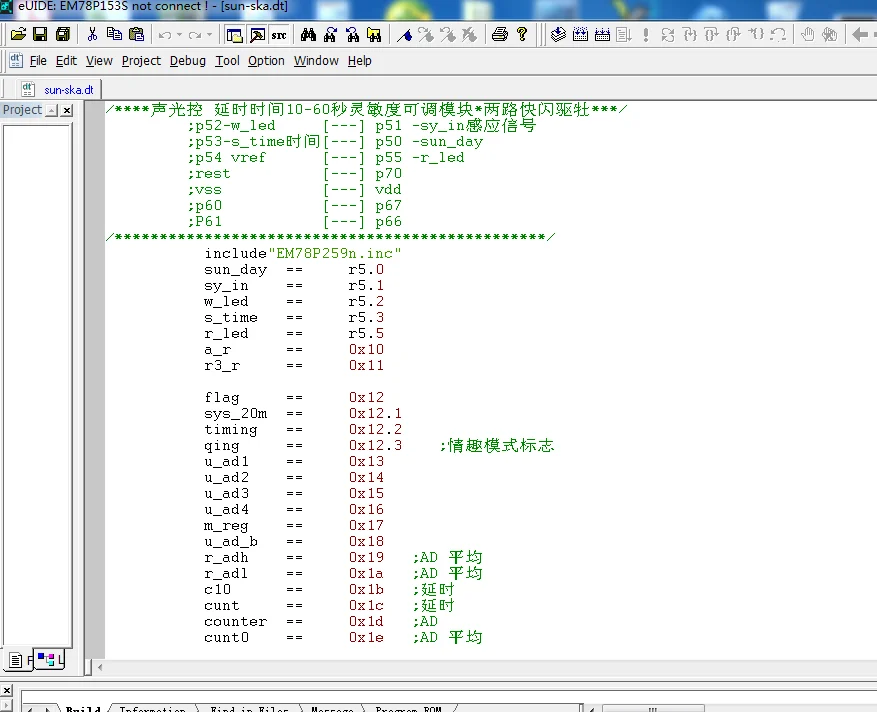Click the src view toolbar button
Image resolution: width=877 pixels, height=712 pixels.
tap(279, 34)
